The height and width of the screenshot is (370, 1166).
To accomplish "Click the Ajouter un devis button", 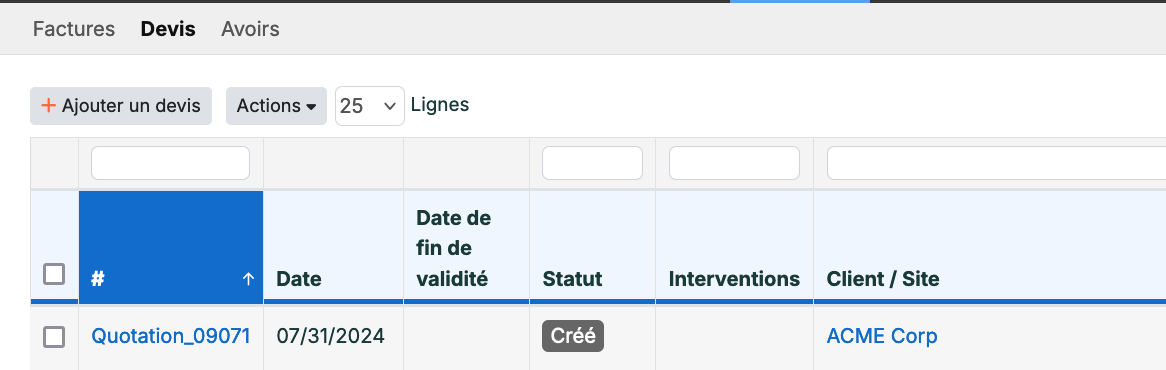I will [121, 106].
